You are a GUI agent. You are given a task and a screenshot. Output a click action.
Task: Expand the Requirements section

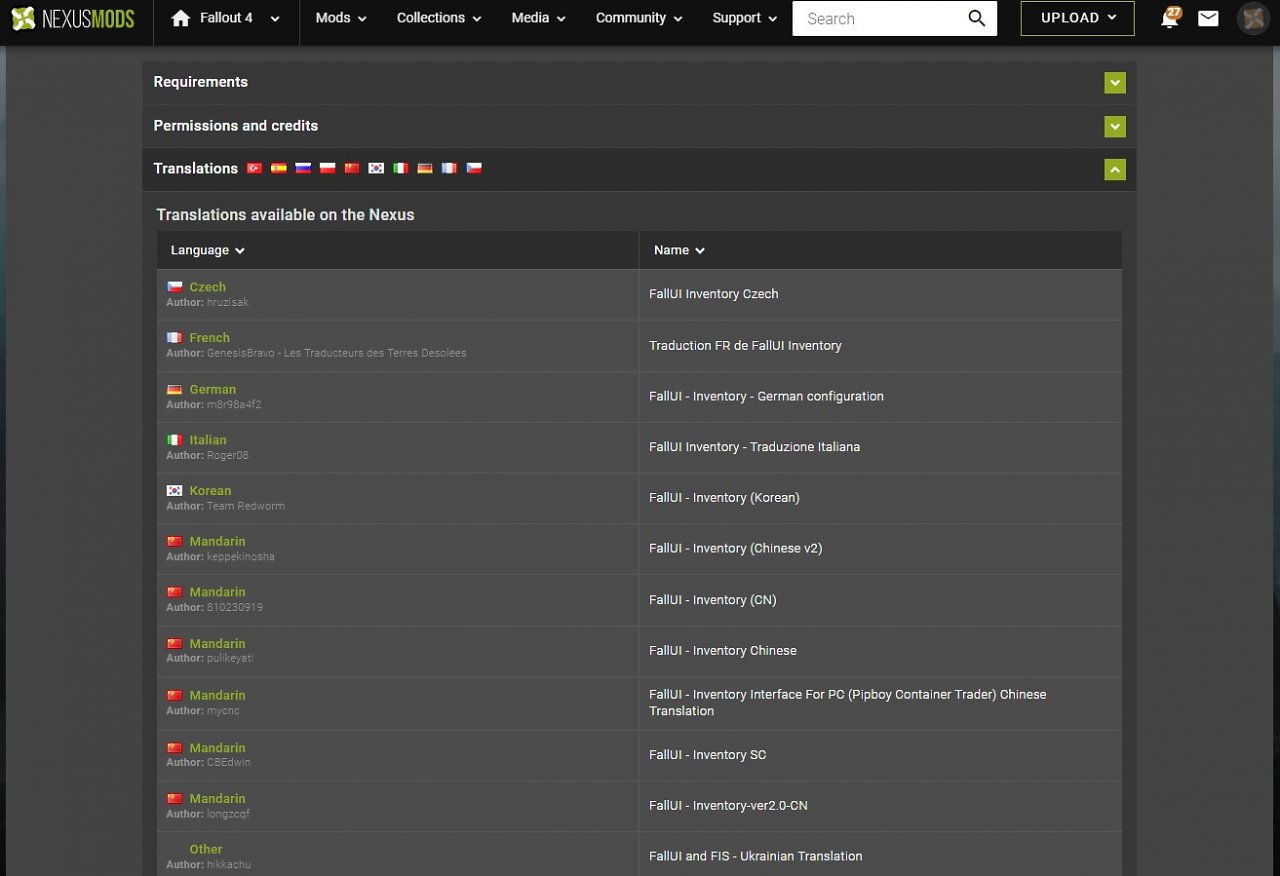[1115, 83]
